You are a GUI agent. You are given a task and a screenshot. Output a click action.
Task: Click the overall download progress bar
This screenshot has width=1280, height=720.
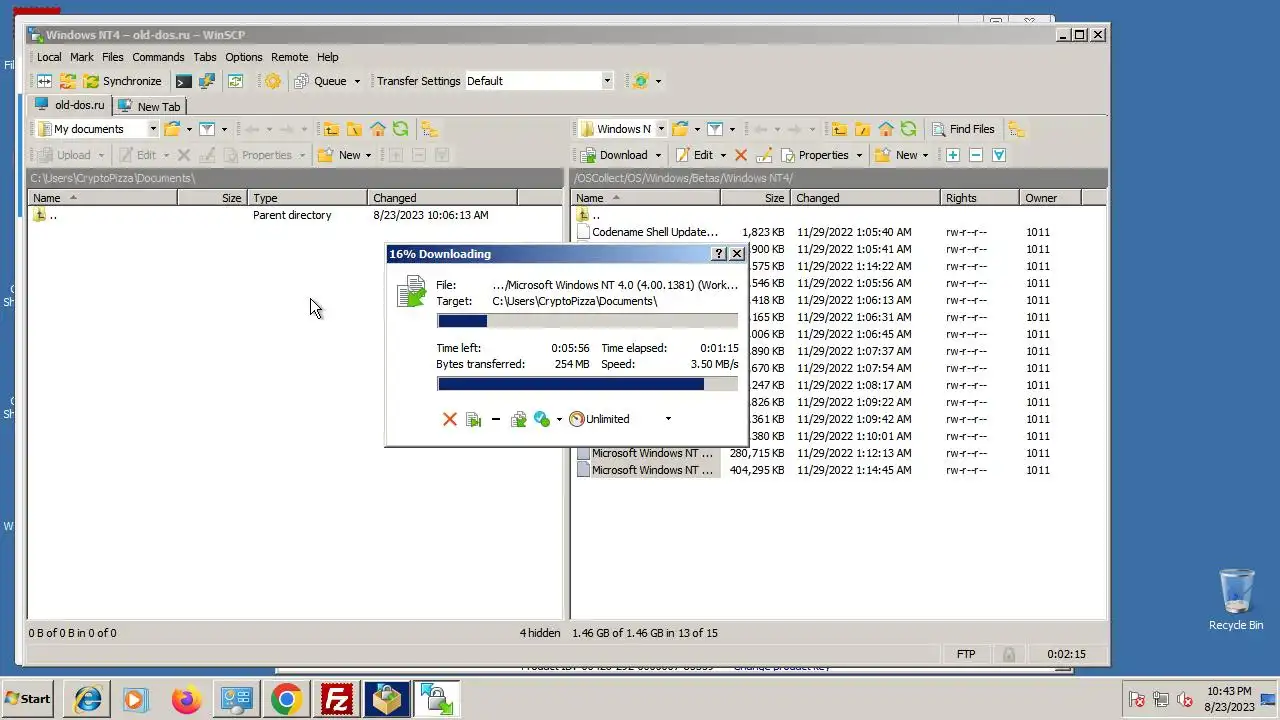pos(587,384)
